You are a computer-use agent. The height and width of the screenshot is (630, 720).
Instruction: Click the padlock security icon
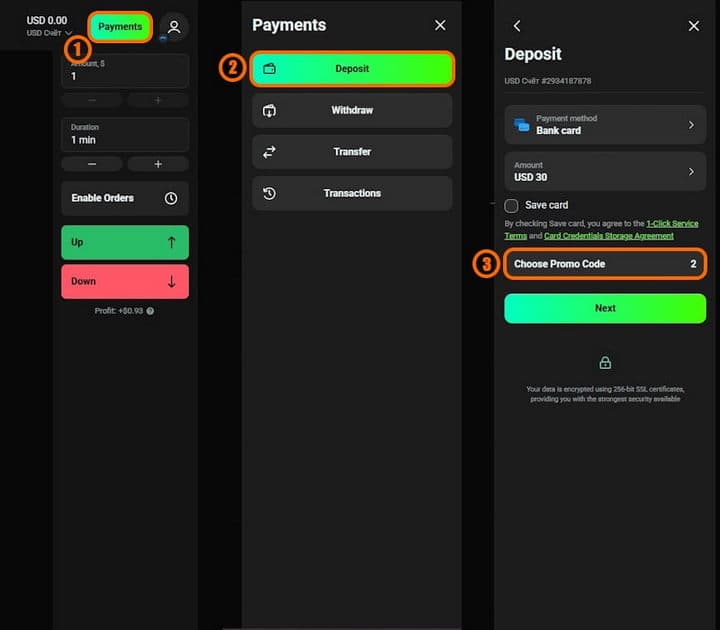pyautogui.click(x=605, y=363)
